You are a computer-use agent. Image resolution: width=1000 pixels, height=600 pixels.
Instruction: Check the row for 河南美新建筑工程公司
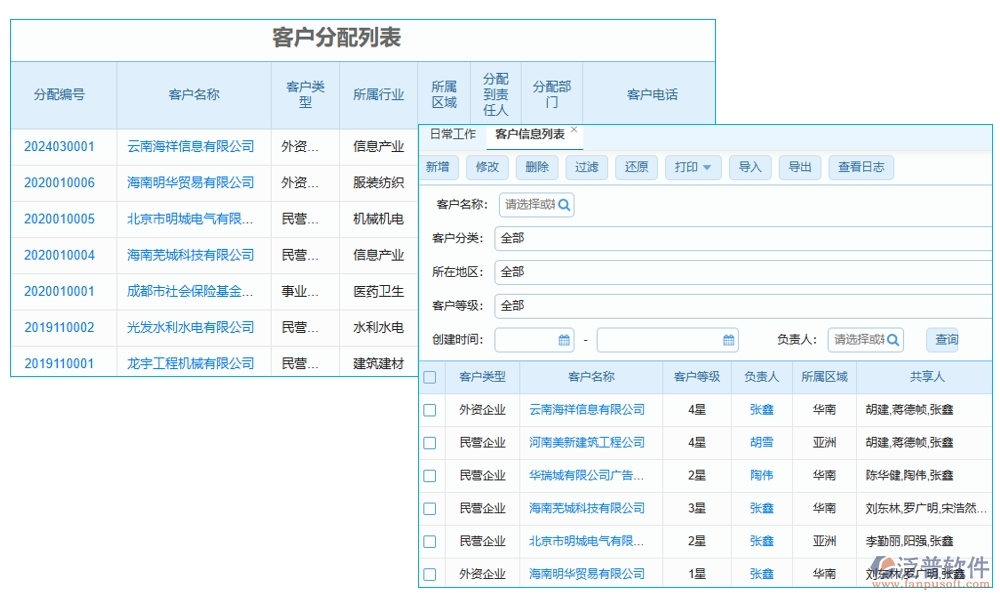coord(429,442)
